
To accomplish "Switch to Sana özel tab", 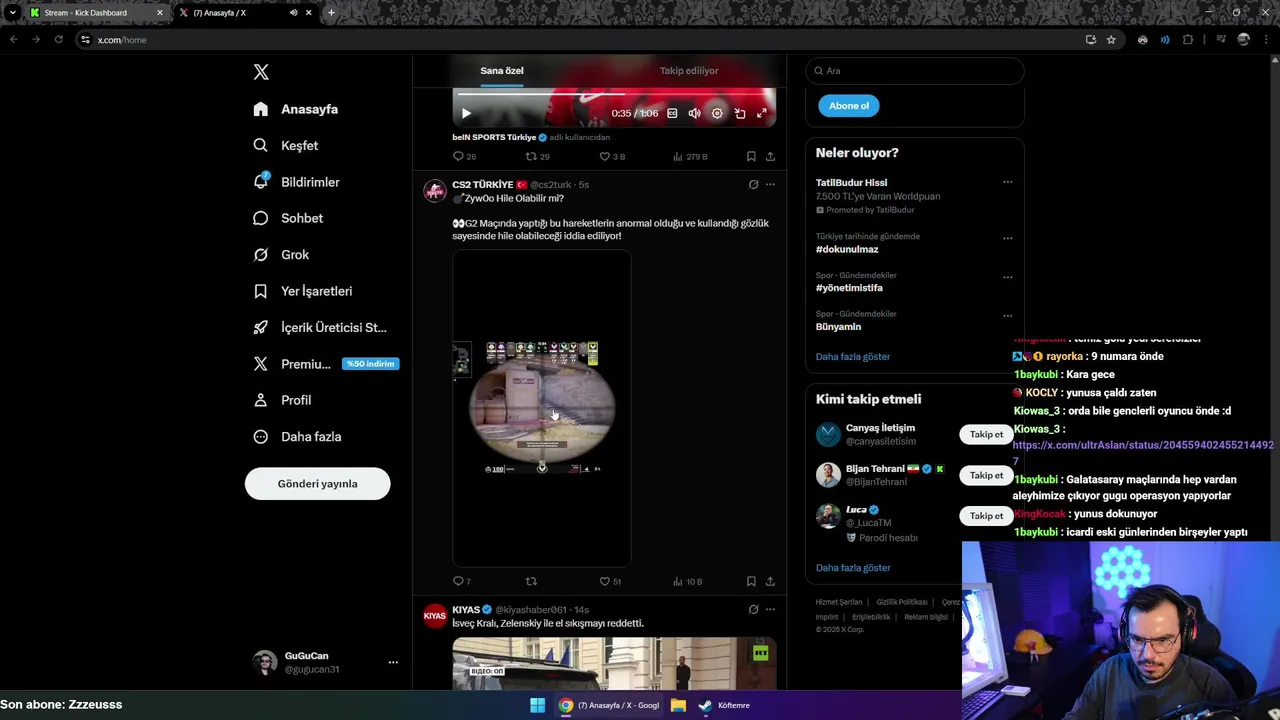I will tap(502, 71).
